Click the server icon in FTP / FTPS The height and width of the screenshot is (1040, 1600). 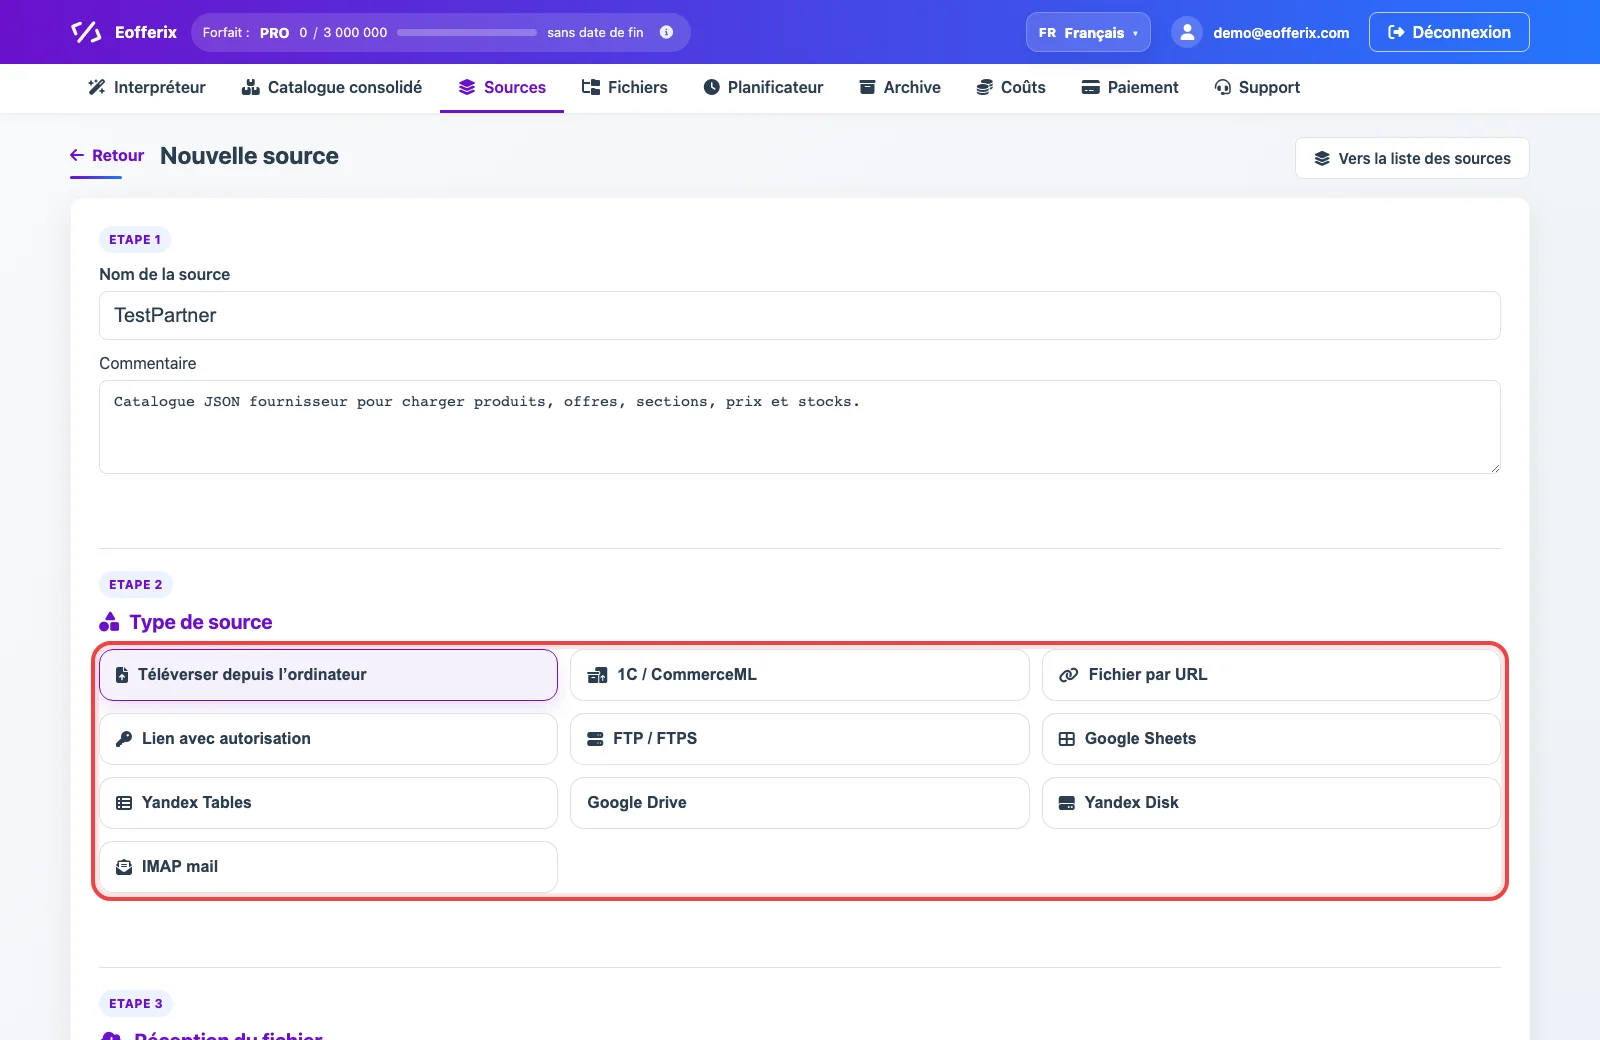[x=595, y=739]
